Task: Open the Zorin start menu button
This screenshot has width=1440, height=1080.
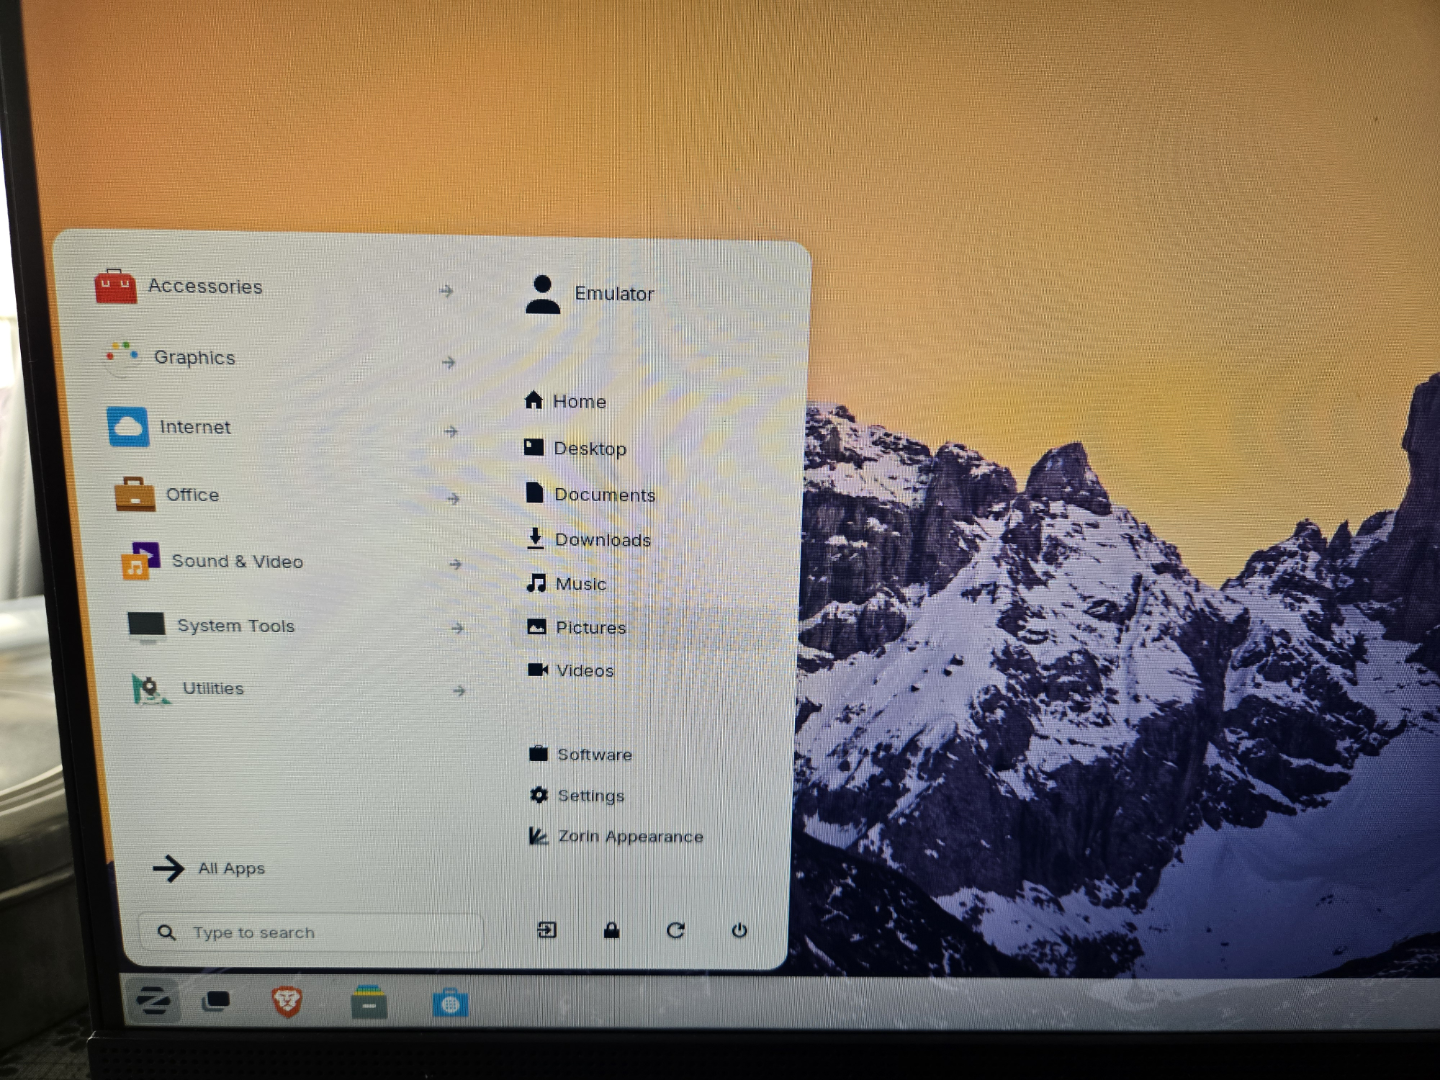Action: tap(153, 1000)
